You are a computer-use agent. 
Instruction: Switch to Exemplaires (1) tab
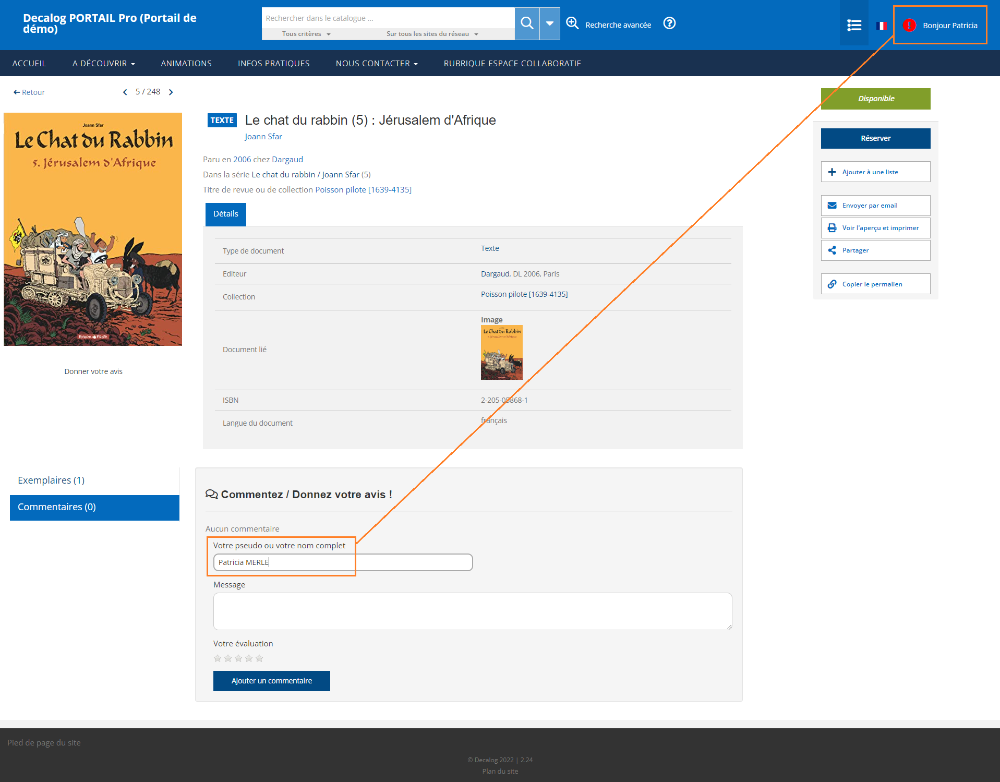pyautogui.click(x=52, y=480)
